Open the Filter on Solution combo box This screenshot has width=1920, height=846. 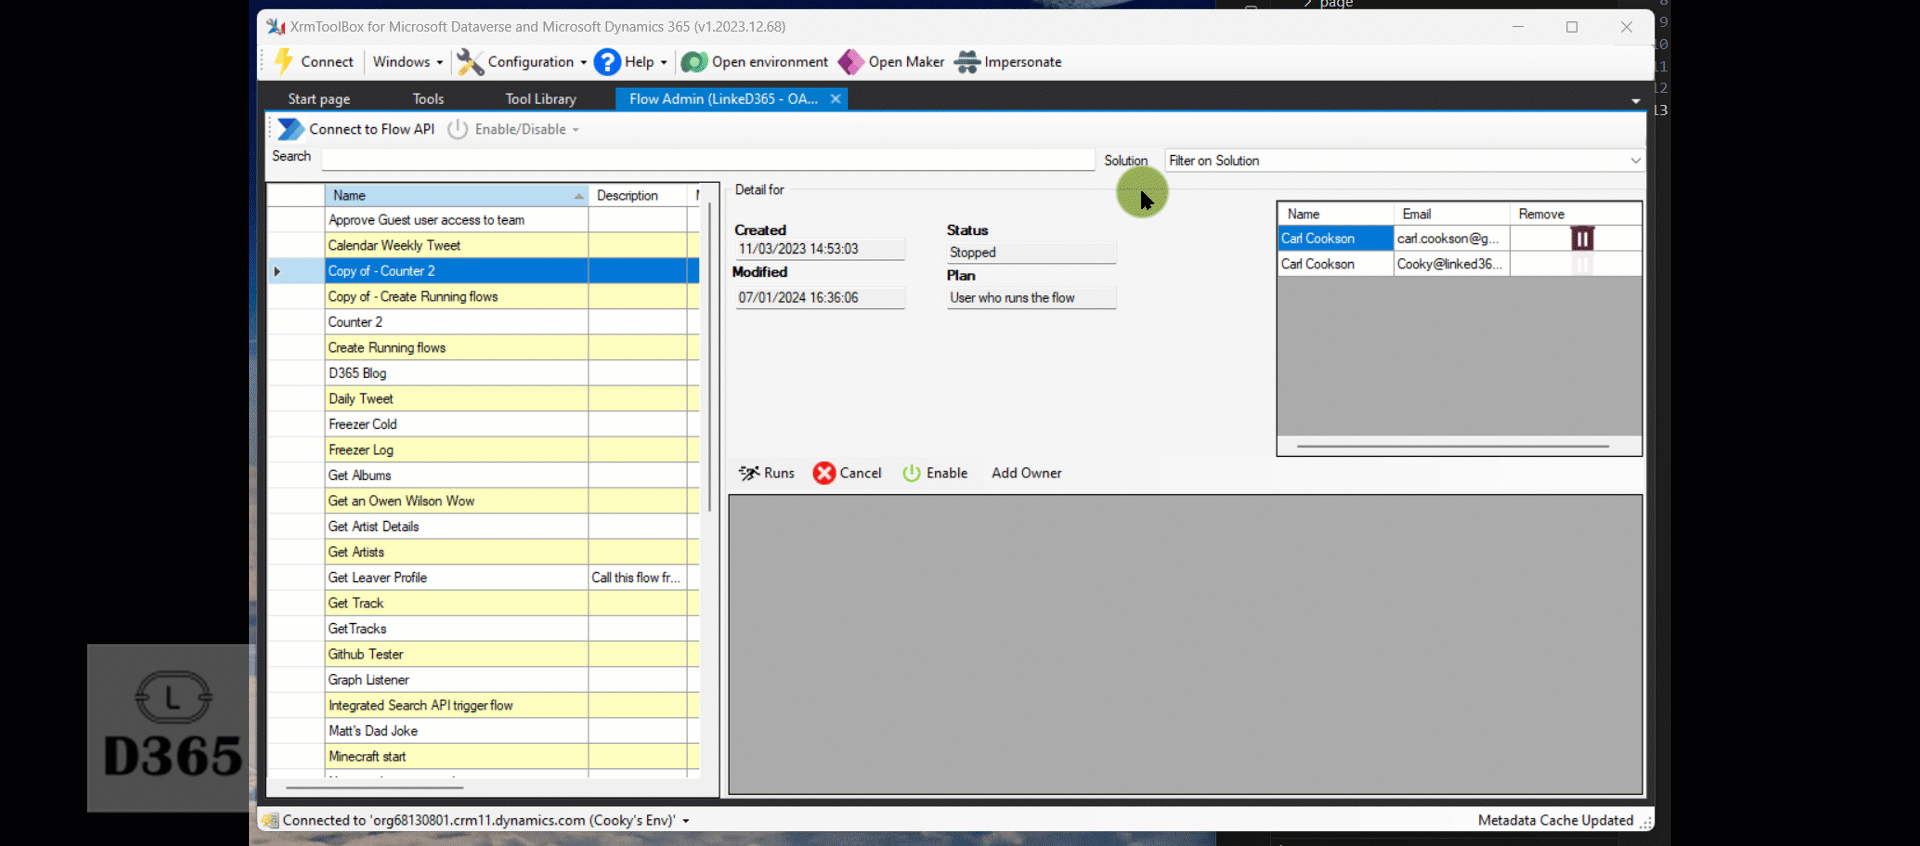[1404, 160]
